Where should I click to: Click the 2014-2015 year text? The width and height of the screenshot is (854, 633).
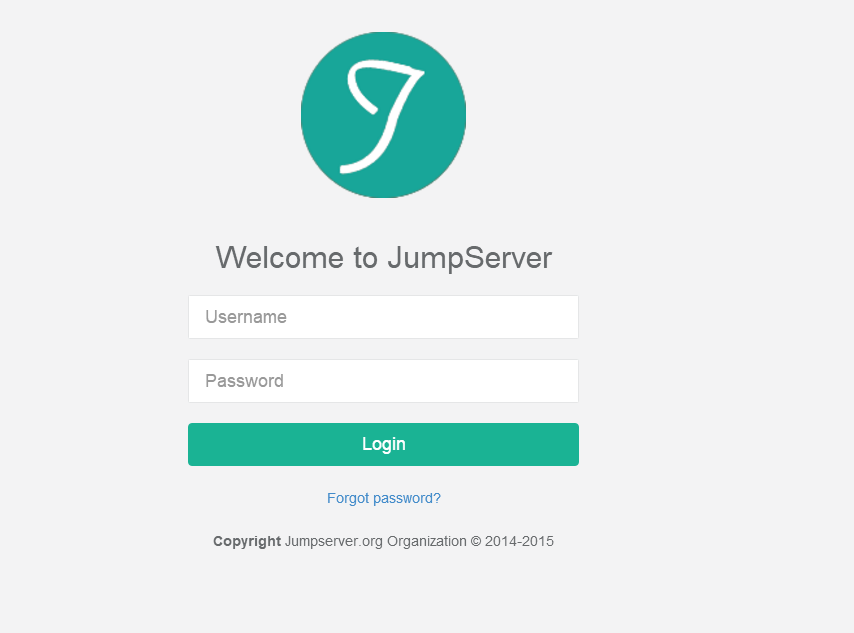(x=519, y=541)
